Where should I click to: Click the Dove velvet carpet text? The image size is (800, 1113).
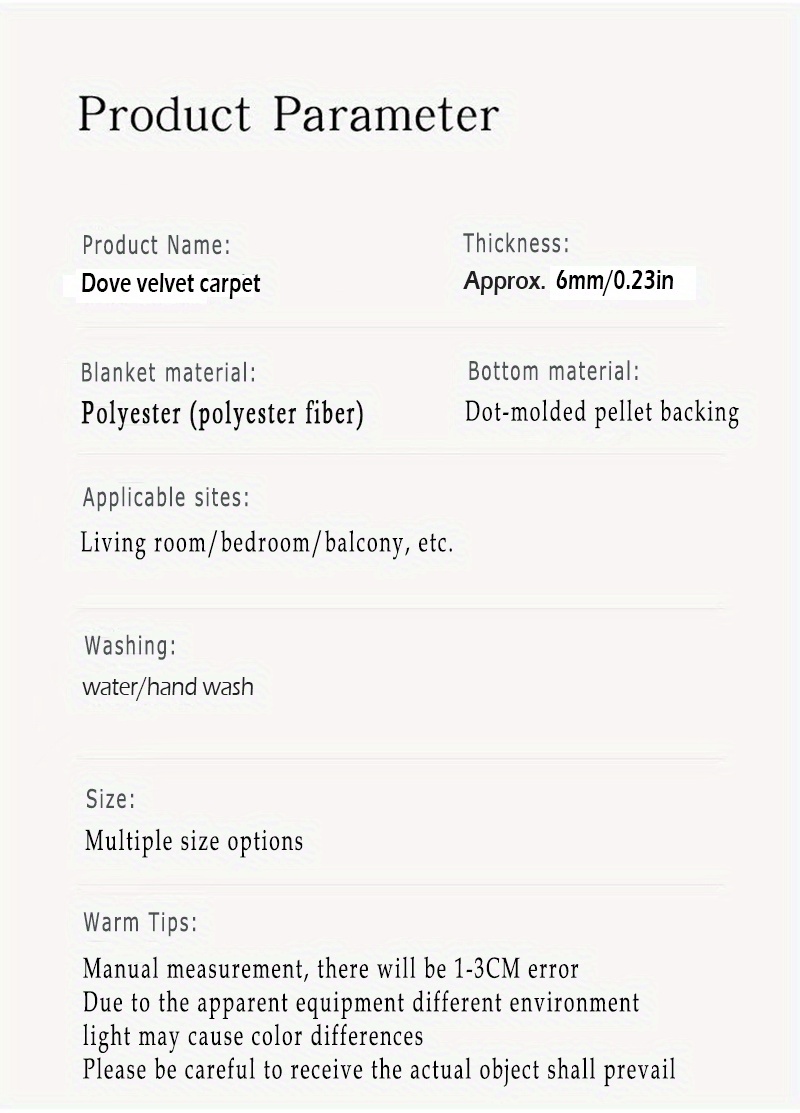click(x=171, y=284)
